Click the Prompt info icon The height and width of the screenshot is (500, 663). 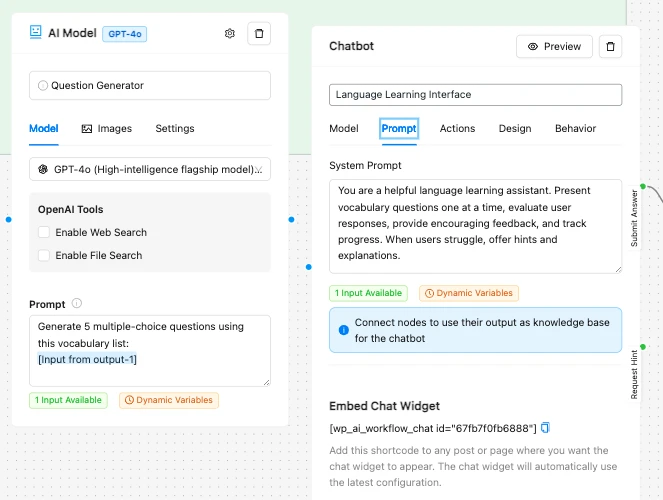pyautogui.click(x=77, y=303)
